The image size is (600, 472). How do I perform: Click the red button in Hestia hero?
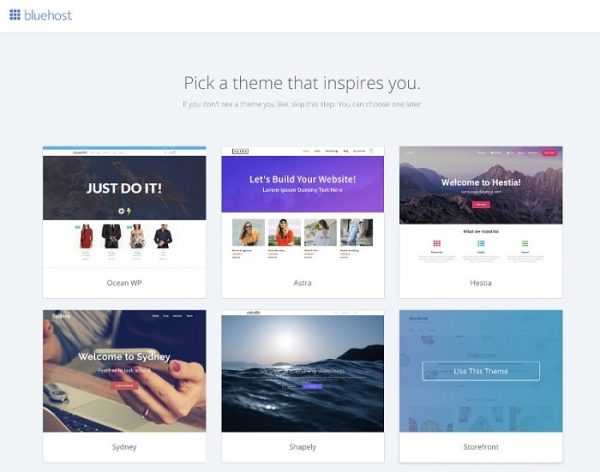pyautogui.click(x=481, y=204)
